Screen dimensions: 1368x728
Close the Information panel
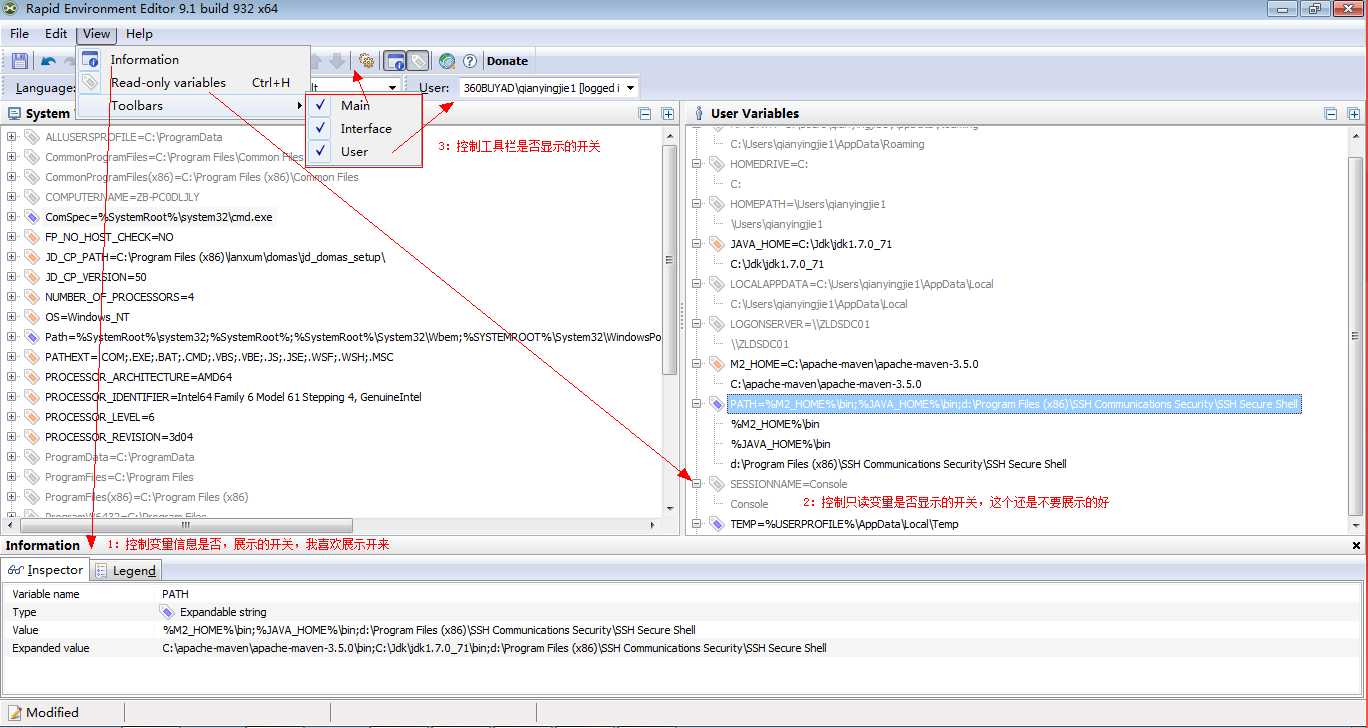1356,546
